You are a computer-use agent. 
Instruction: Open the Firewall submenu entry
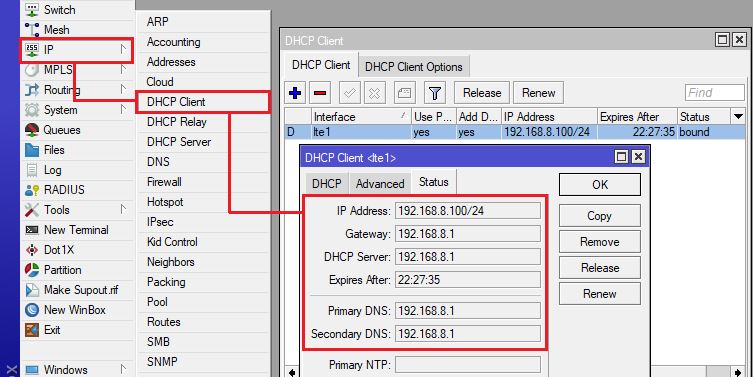[203, 182]
